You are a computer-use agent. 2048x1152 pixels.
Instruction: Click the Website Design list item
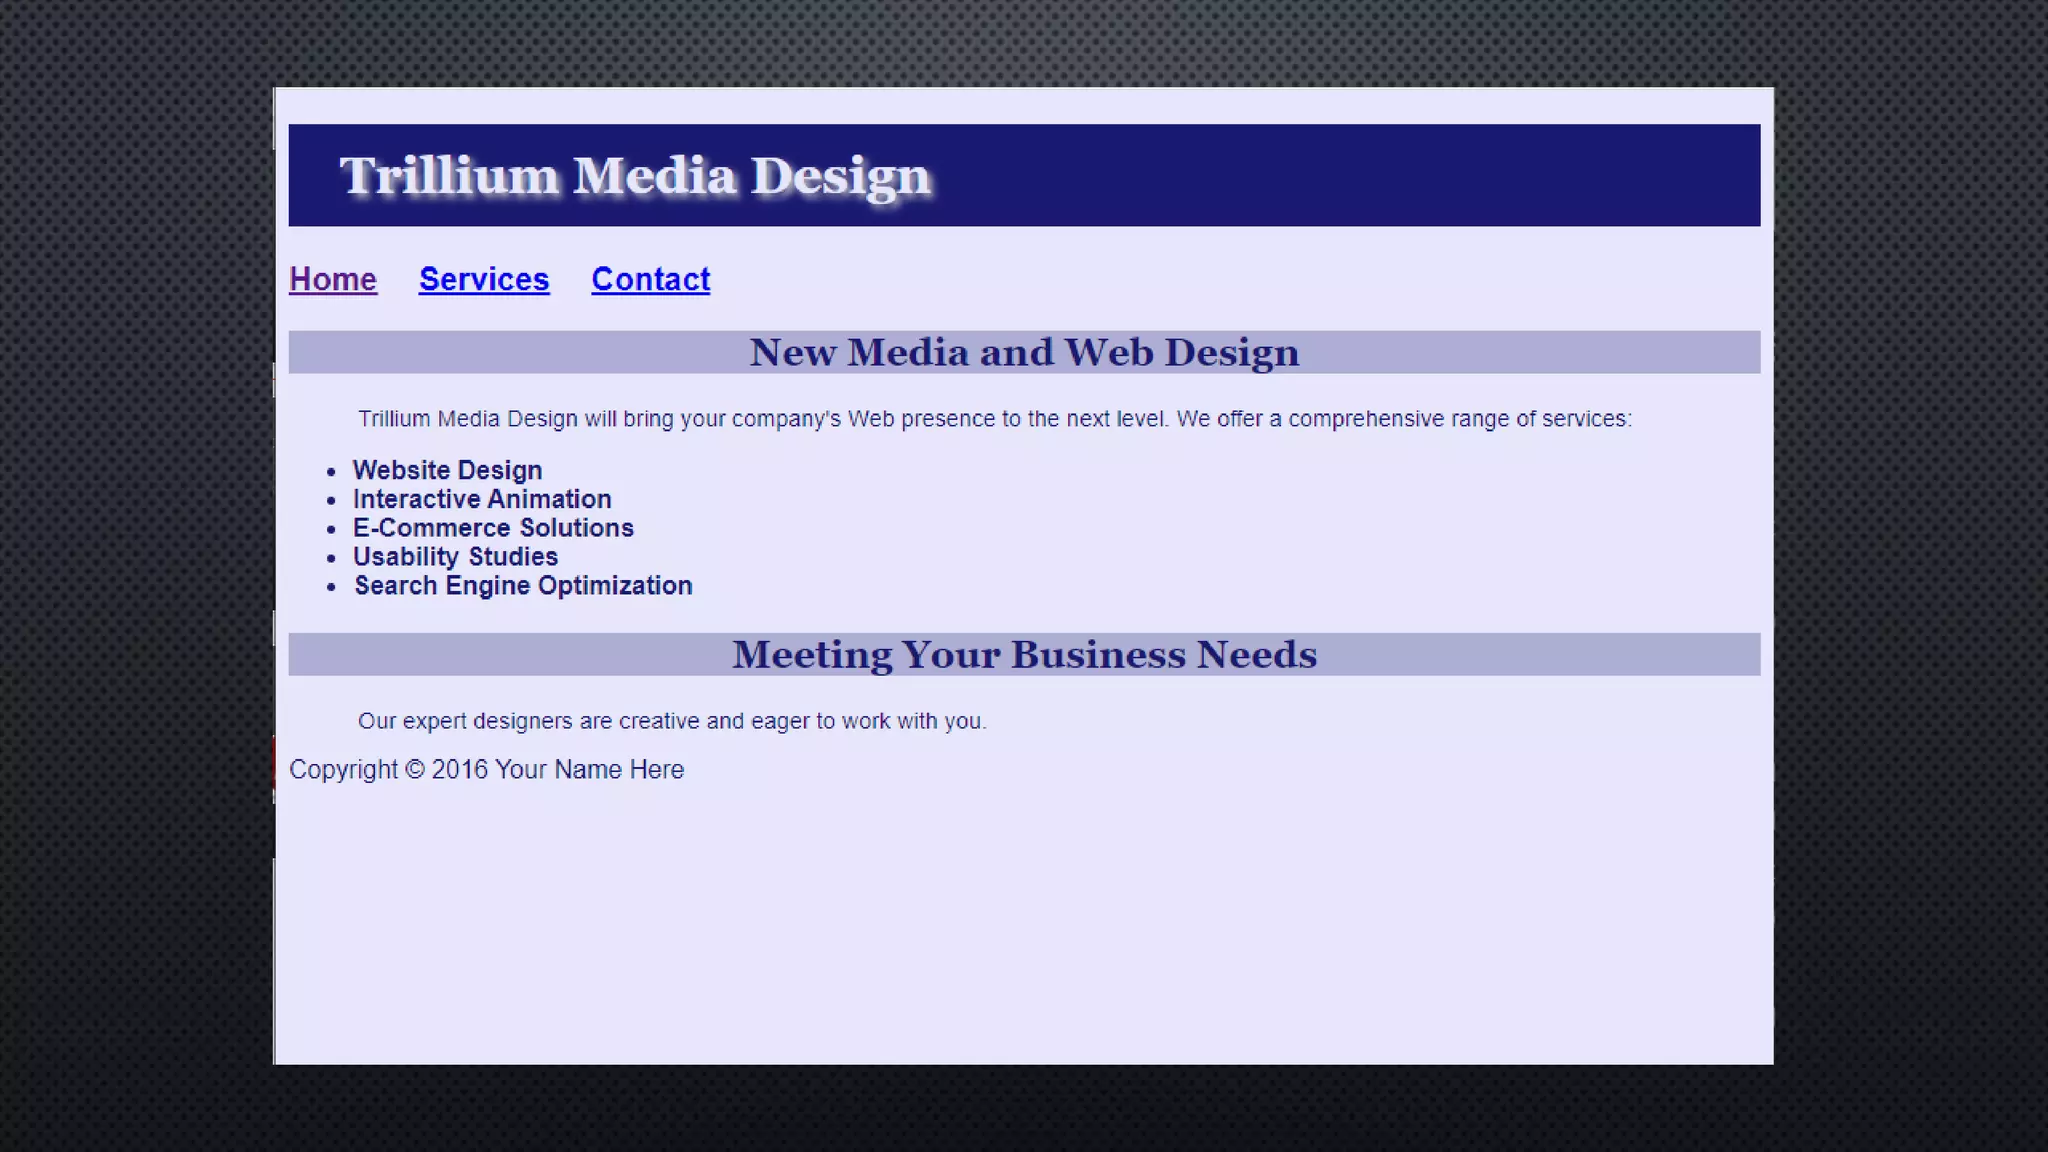pyautogui.click(x=447, y=470)
